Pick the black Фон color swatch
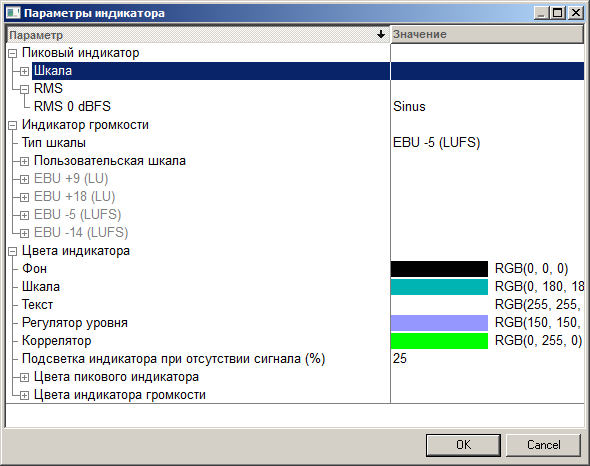Screen dimensions: 590x466 coord(439,269)
